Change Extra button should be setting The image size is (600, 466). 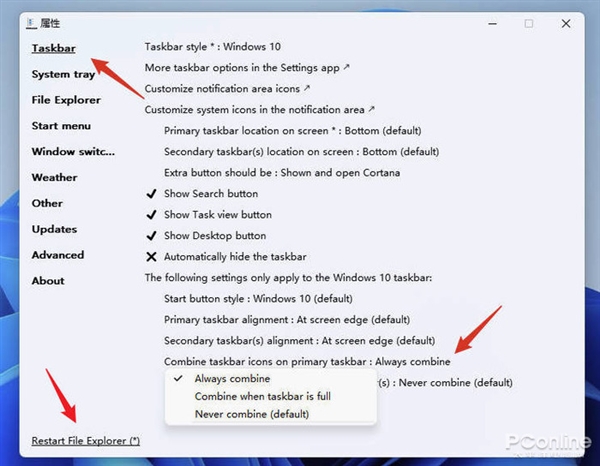(x=282, y=173)
